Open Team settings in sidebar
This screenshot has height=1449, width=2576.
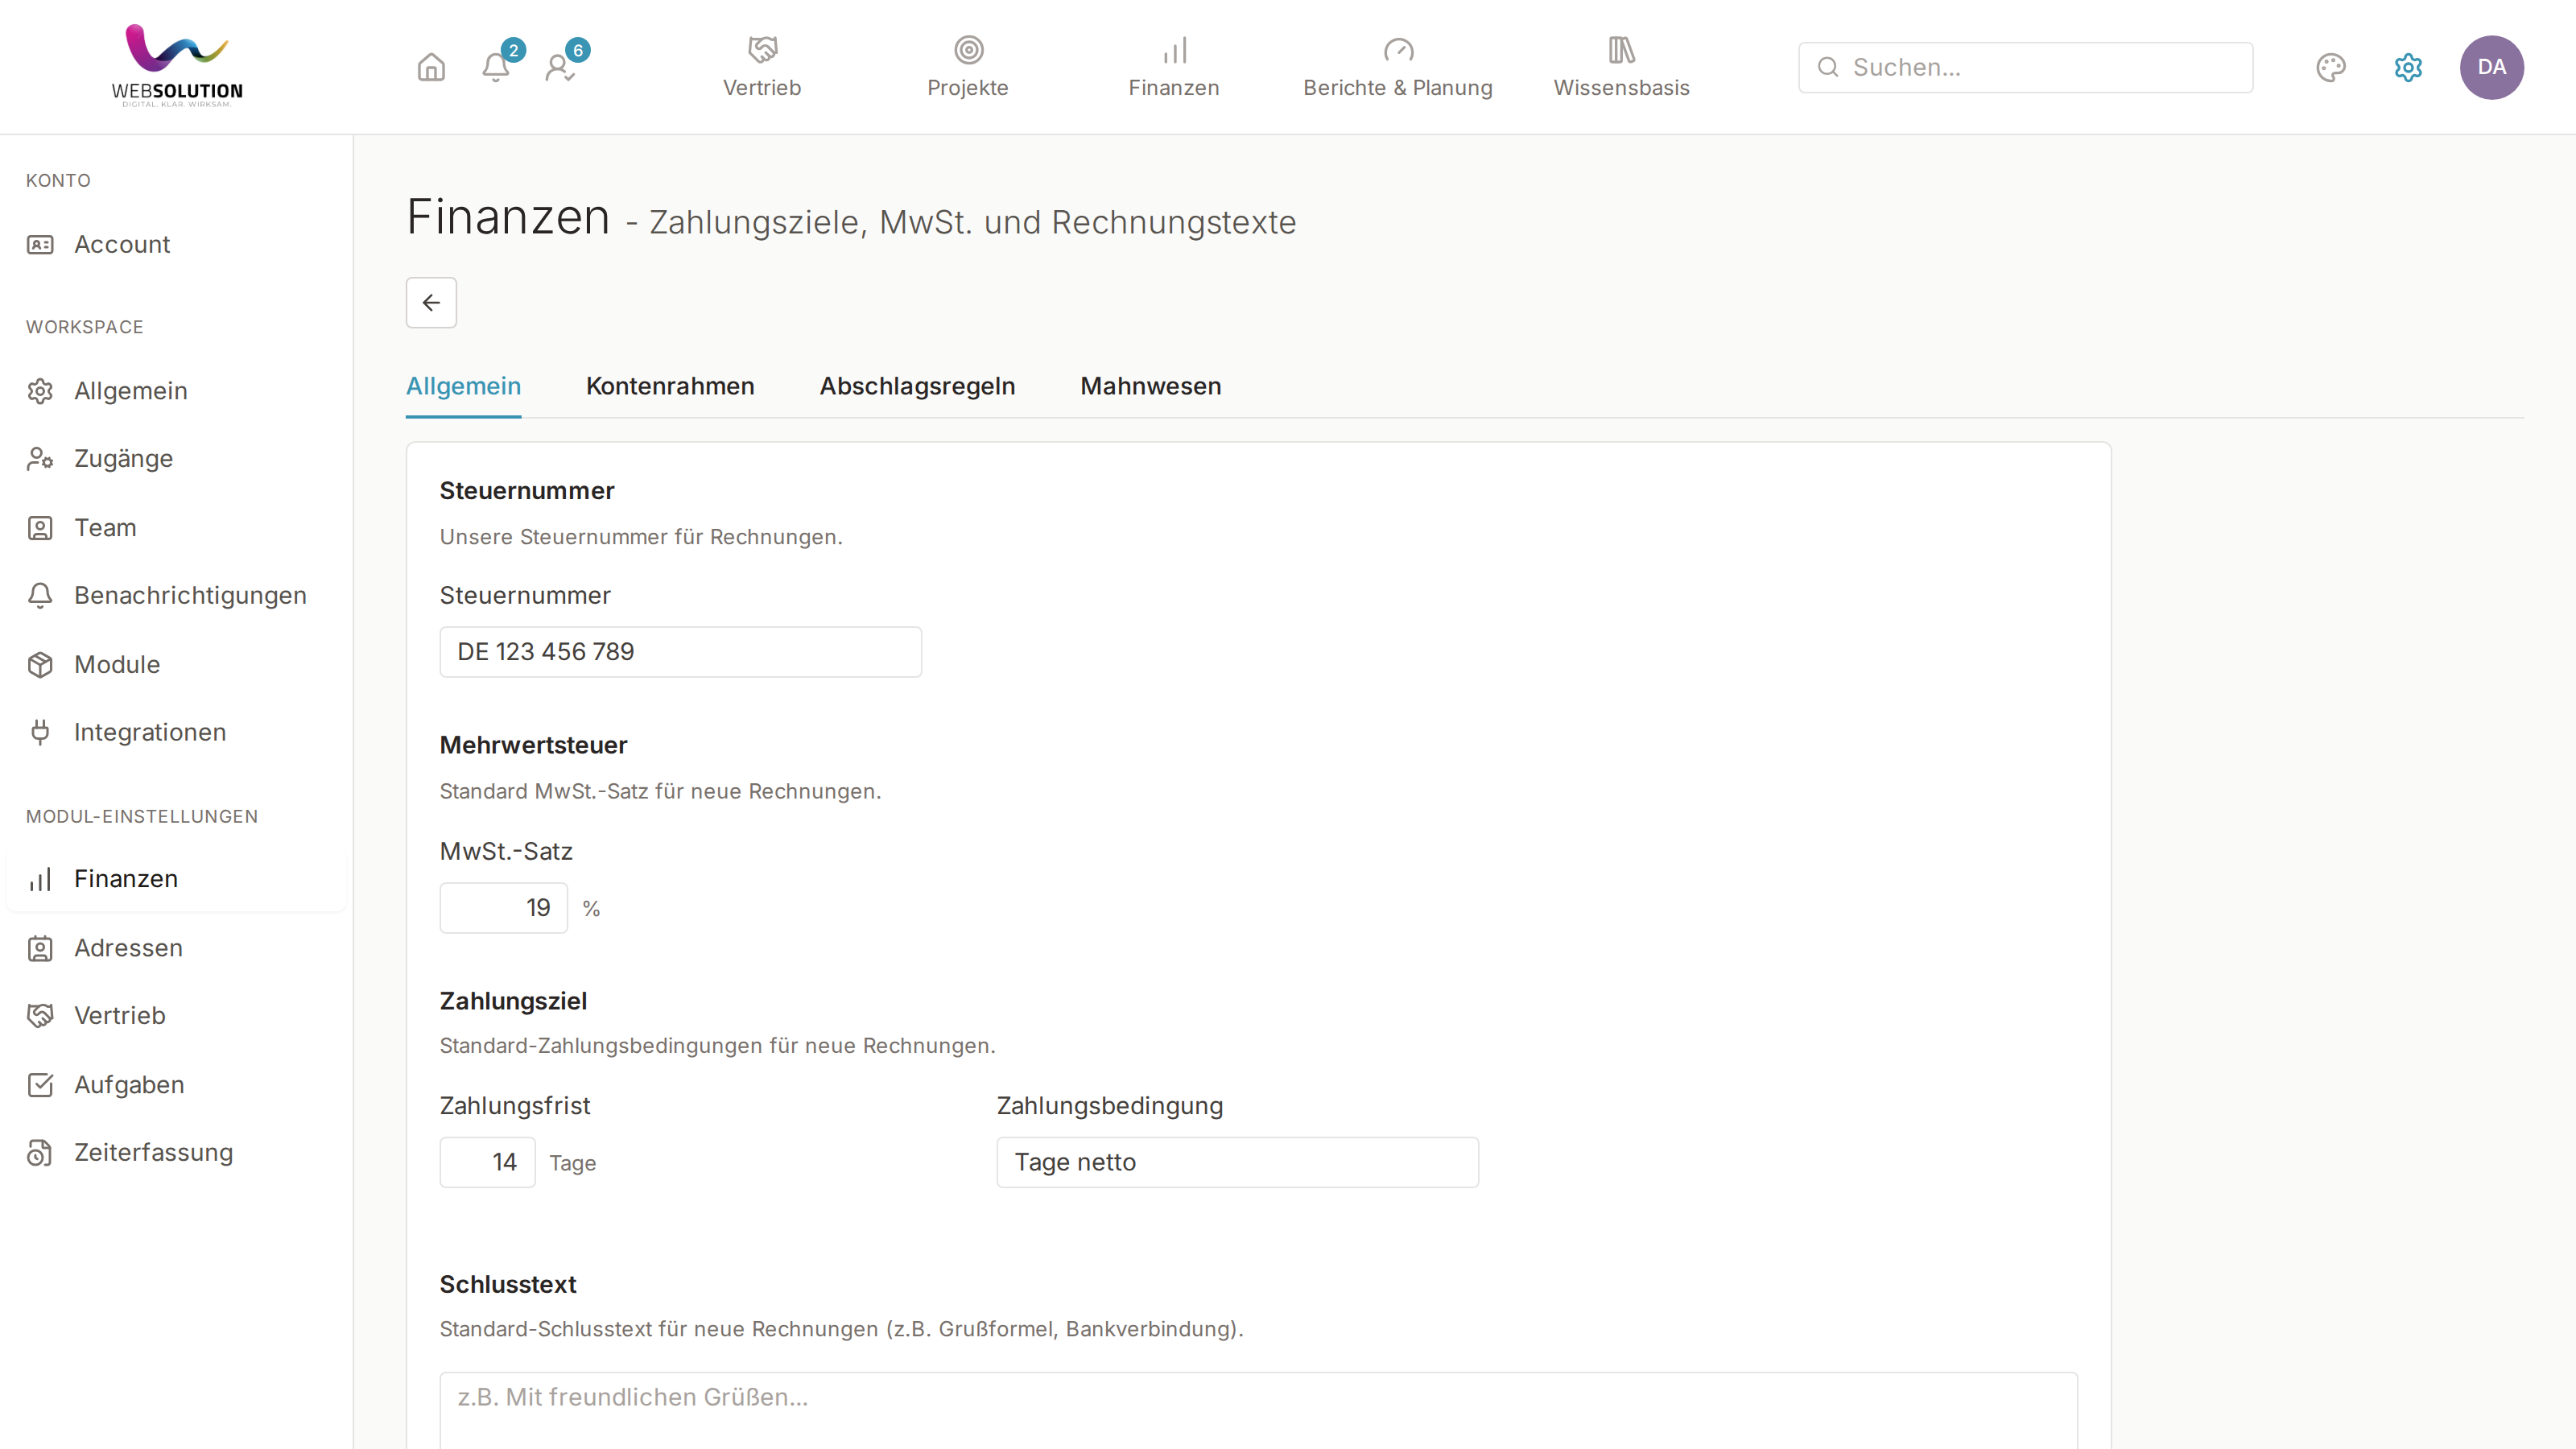[x=176, y=528]
